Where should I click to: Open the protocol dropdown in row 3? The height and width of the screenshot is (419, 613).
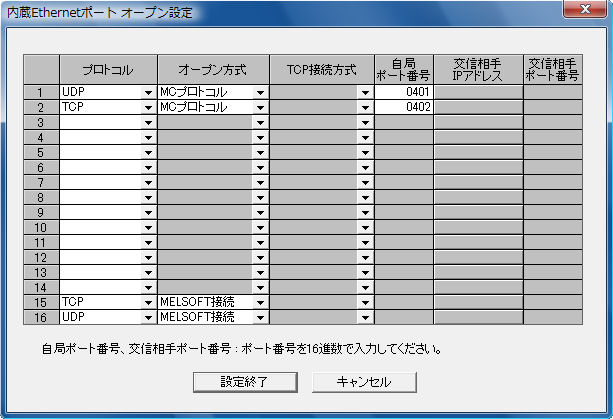click(x=148, y=122)
